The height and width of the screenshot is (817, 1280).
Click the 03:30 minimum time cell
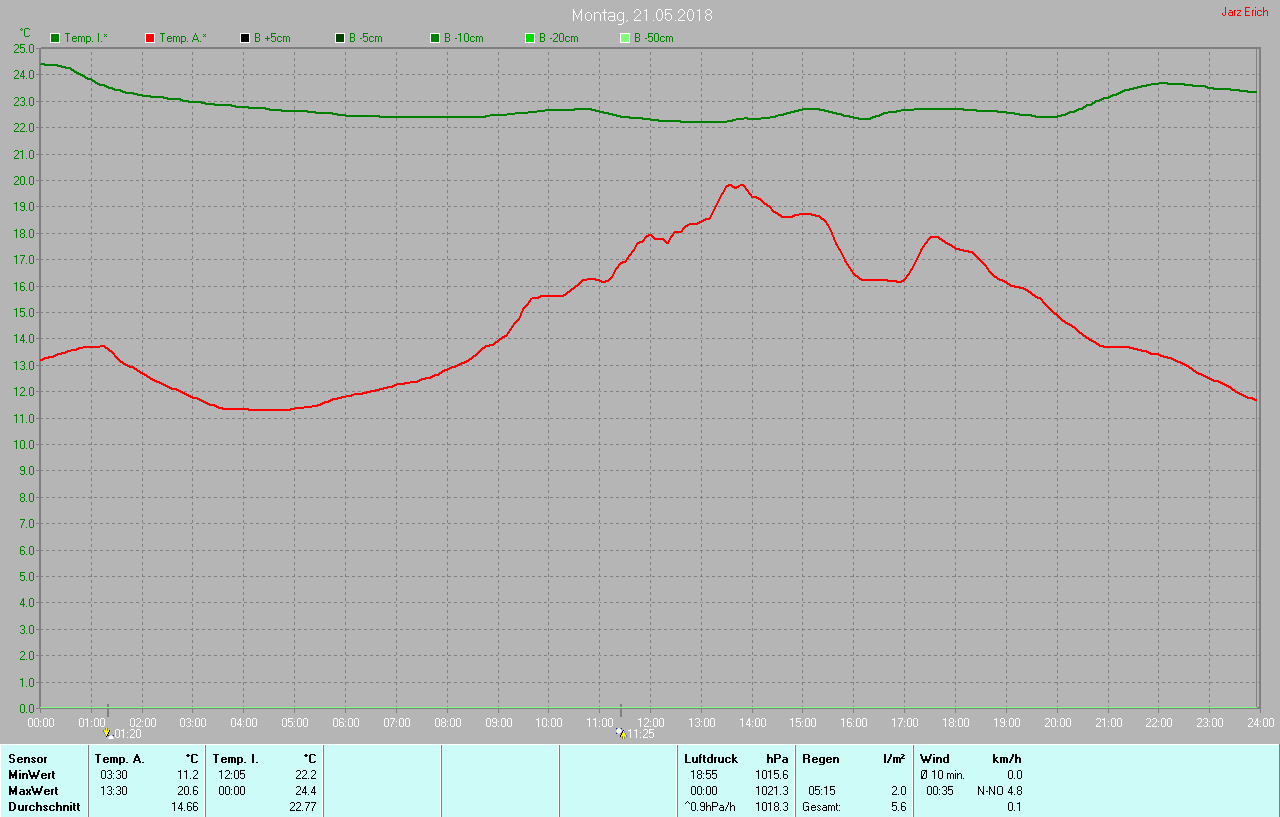coord(114,775)
